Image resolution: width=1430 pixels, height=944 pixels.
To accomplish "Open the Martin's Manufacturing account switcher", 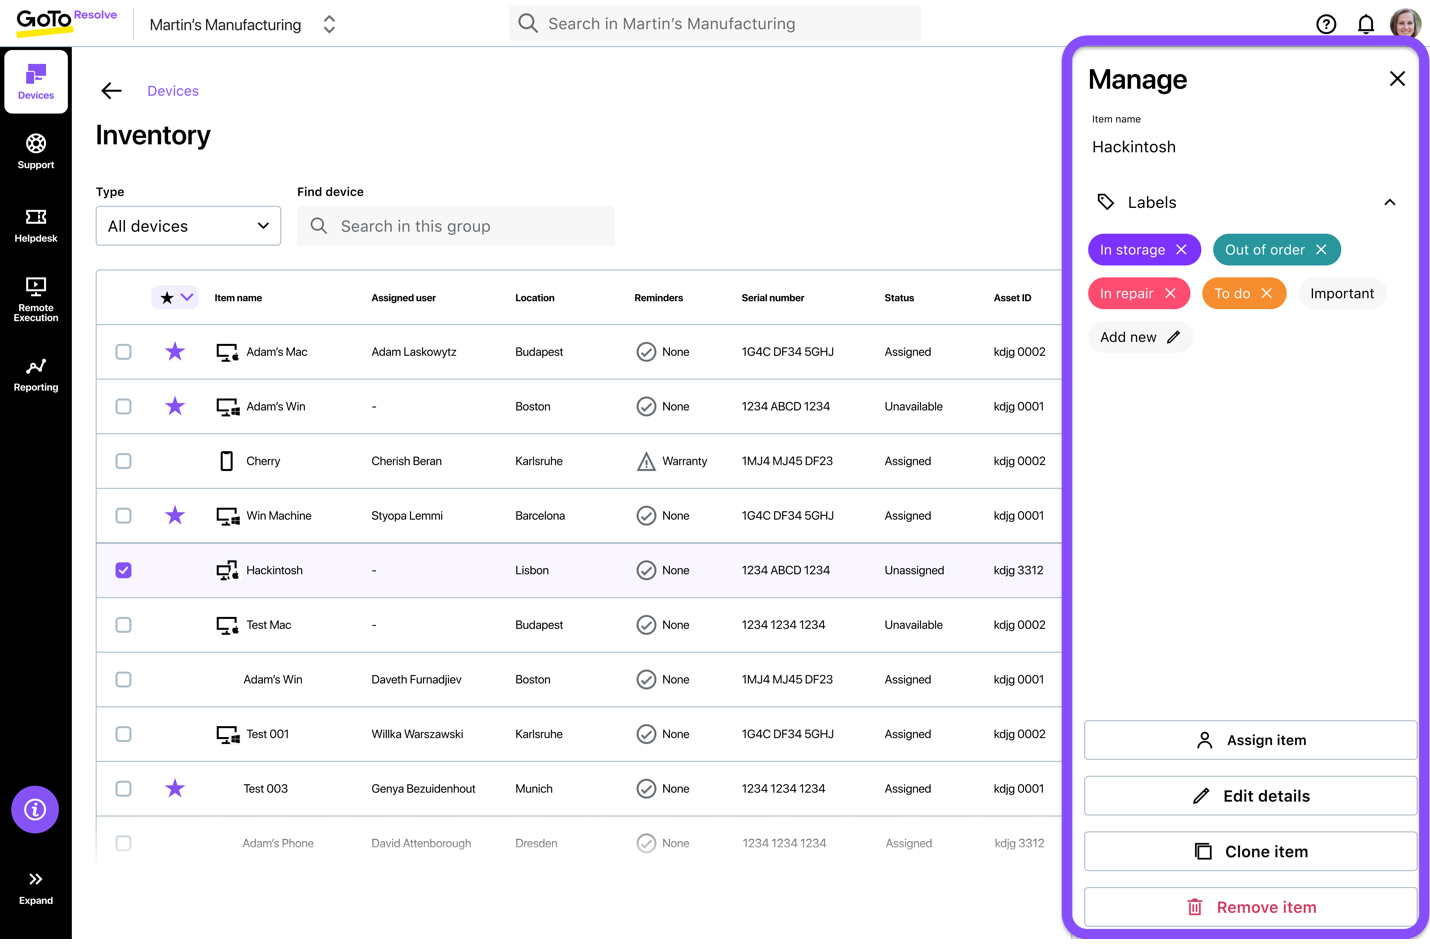I will click(329, 23).
